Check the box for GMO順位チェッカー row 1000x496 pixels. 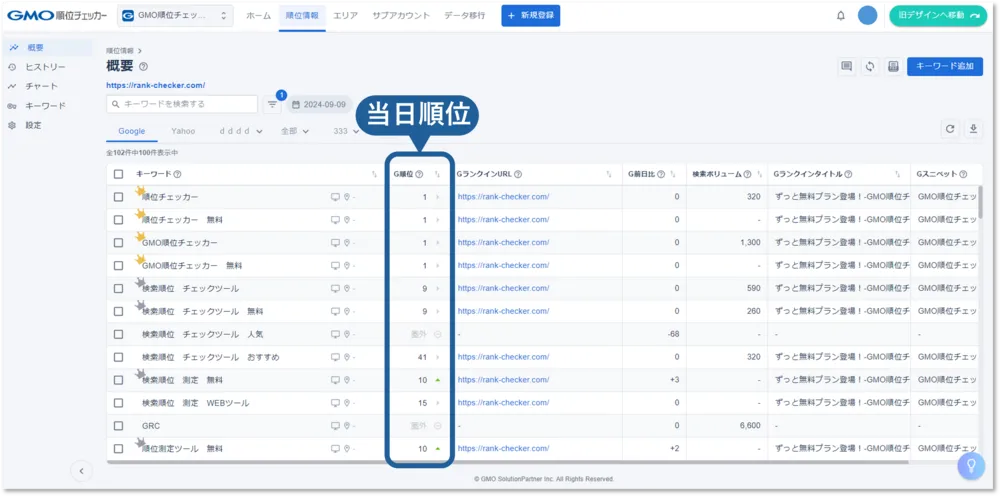pyautogui.click(x=119, y=243)
